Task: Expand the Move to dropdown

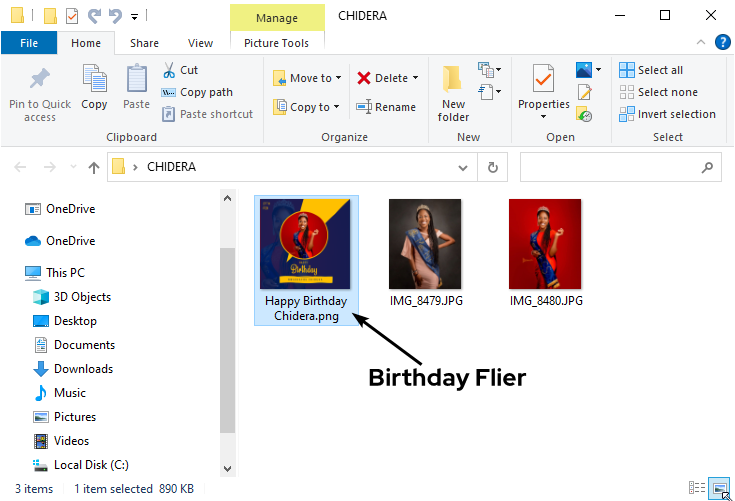Action: point(338,78)
